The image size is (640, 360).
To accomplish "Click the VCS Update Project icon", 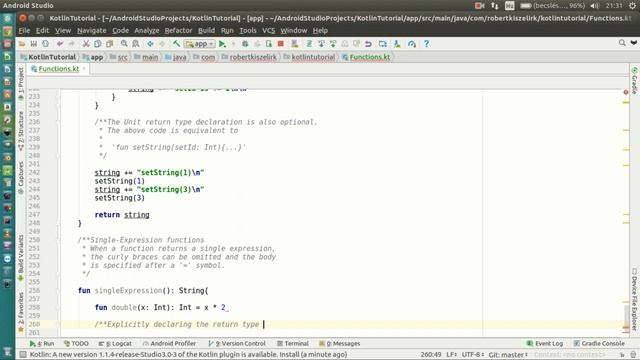I will [x=321, y=44].
